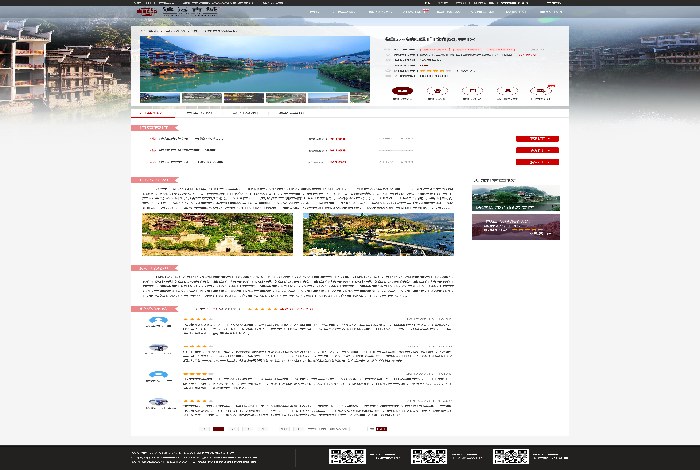Open the large river town main photo
The height and width of the screenshot is (470, 700).
(x=255, y=64)
